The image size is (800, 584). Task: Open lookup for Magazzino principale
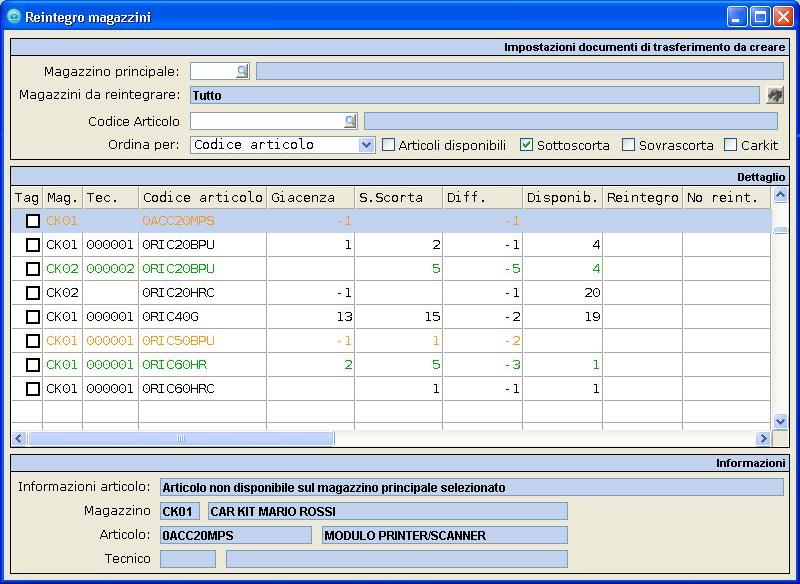coord(242,71)
